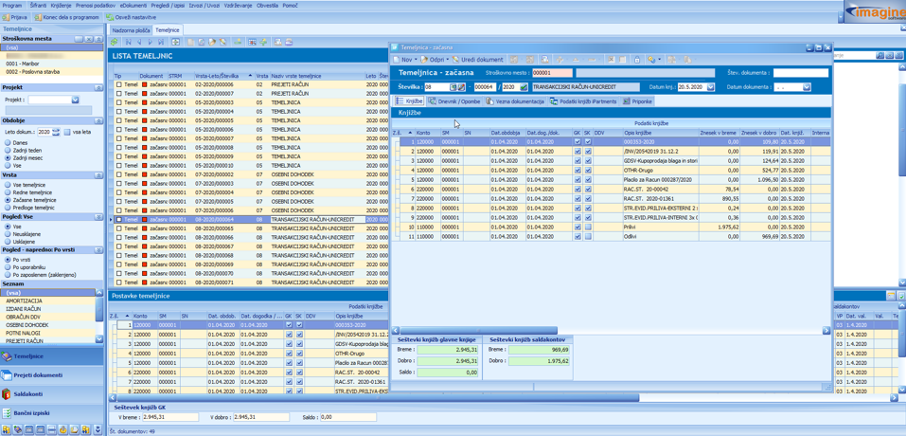Click green check icon beside year 2020 field
Screen dimensions: 906x436
(523, 87)
